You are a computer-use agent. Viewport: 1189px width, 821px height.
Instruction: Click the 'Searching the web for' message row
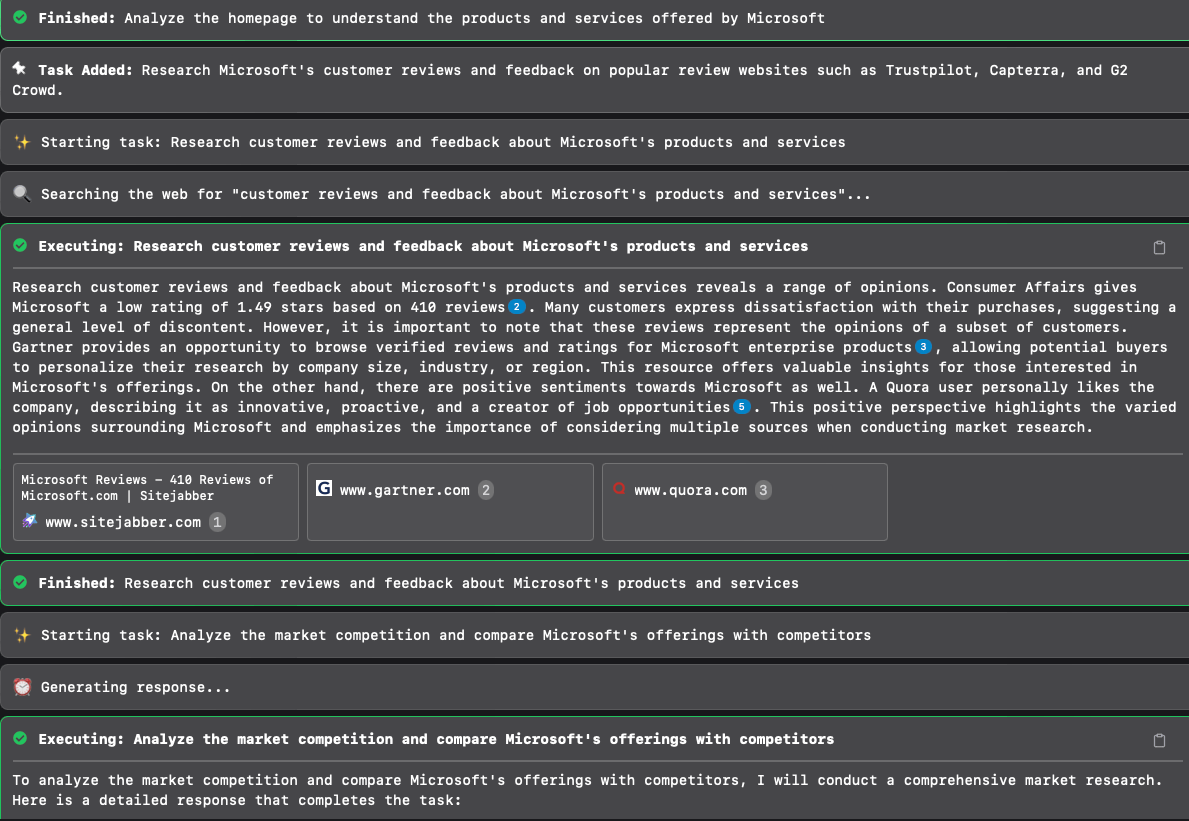pos(594,194)
